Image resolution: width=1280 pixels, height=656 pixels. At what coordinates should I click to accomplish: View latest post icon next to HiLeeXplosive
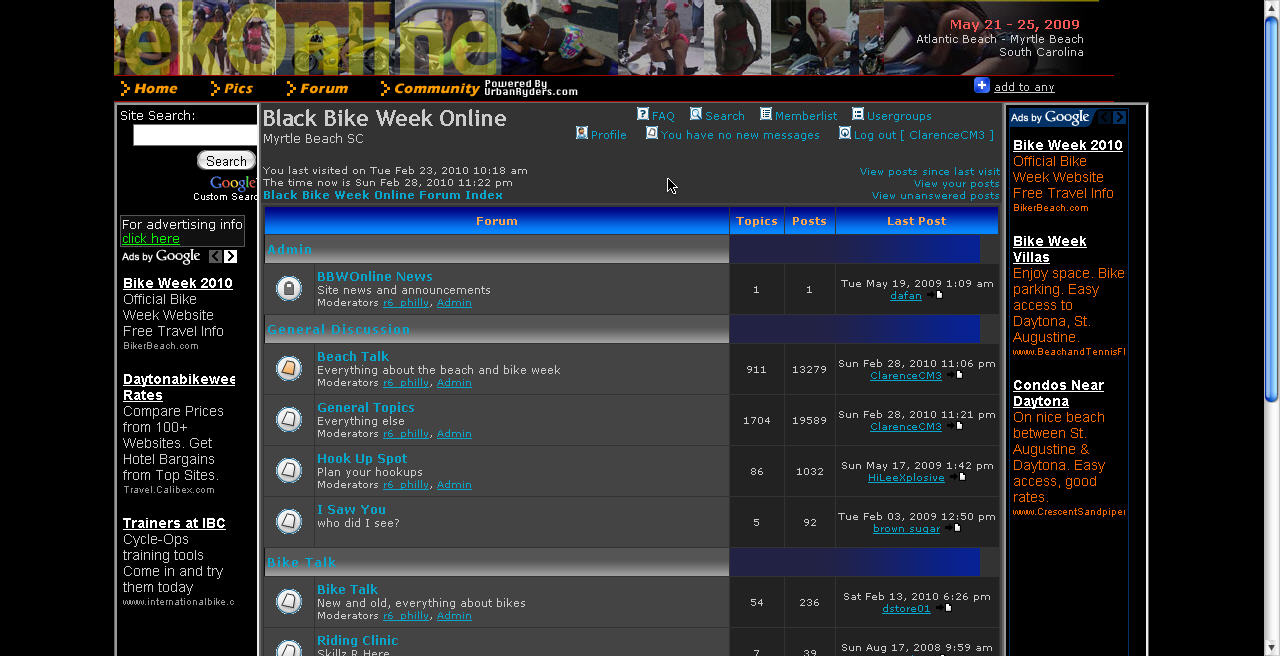point(957,478)
